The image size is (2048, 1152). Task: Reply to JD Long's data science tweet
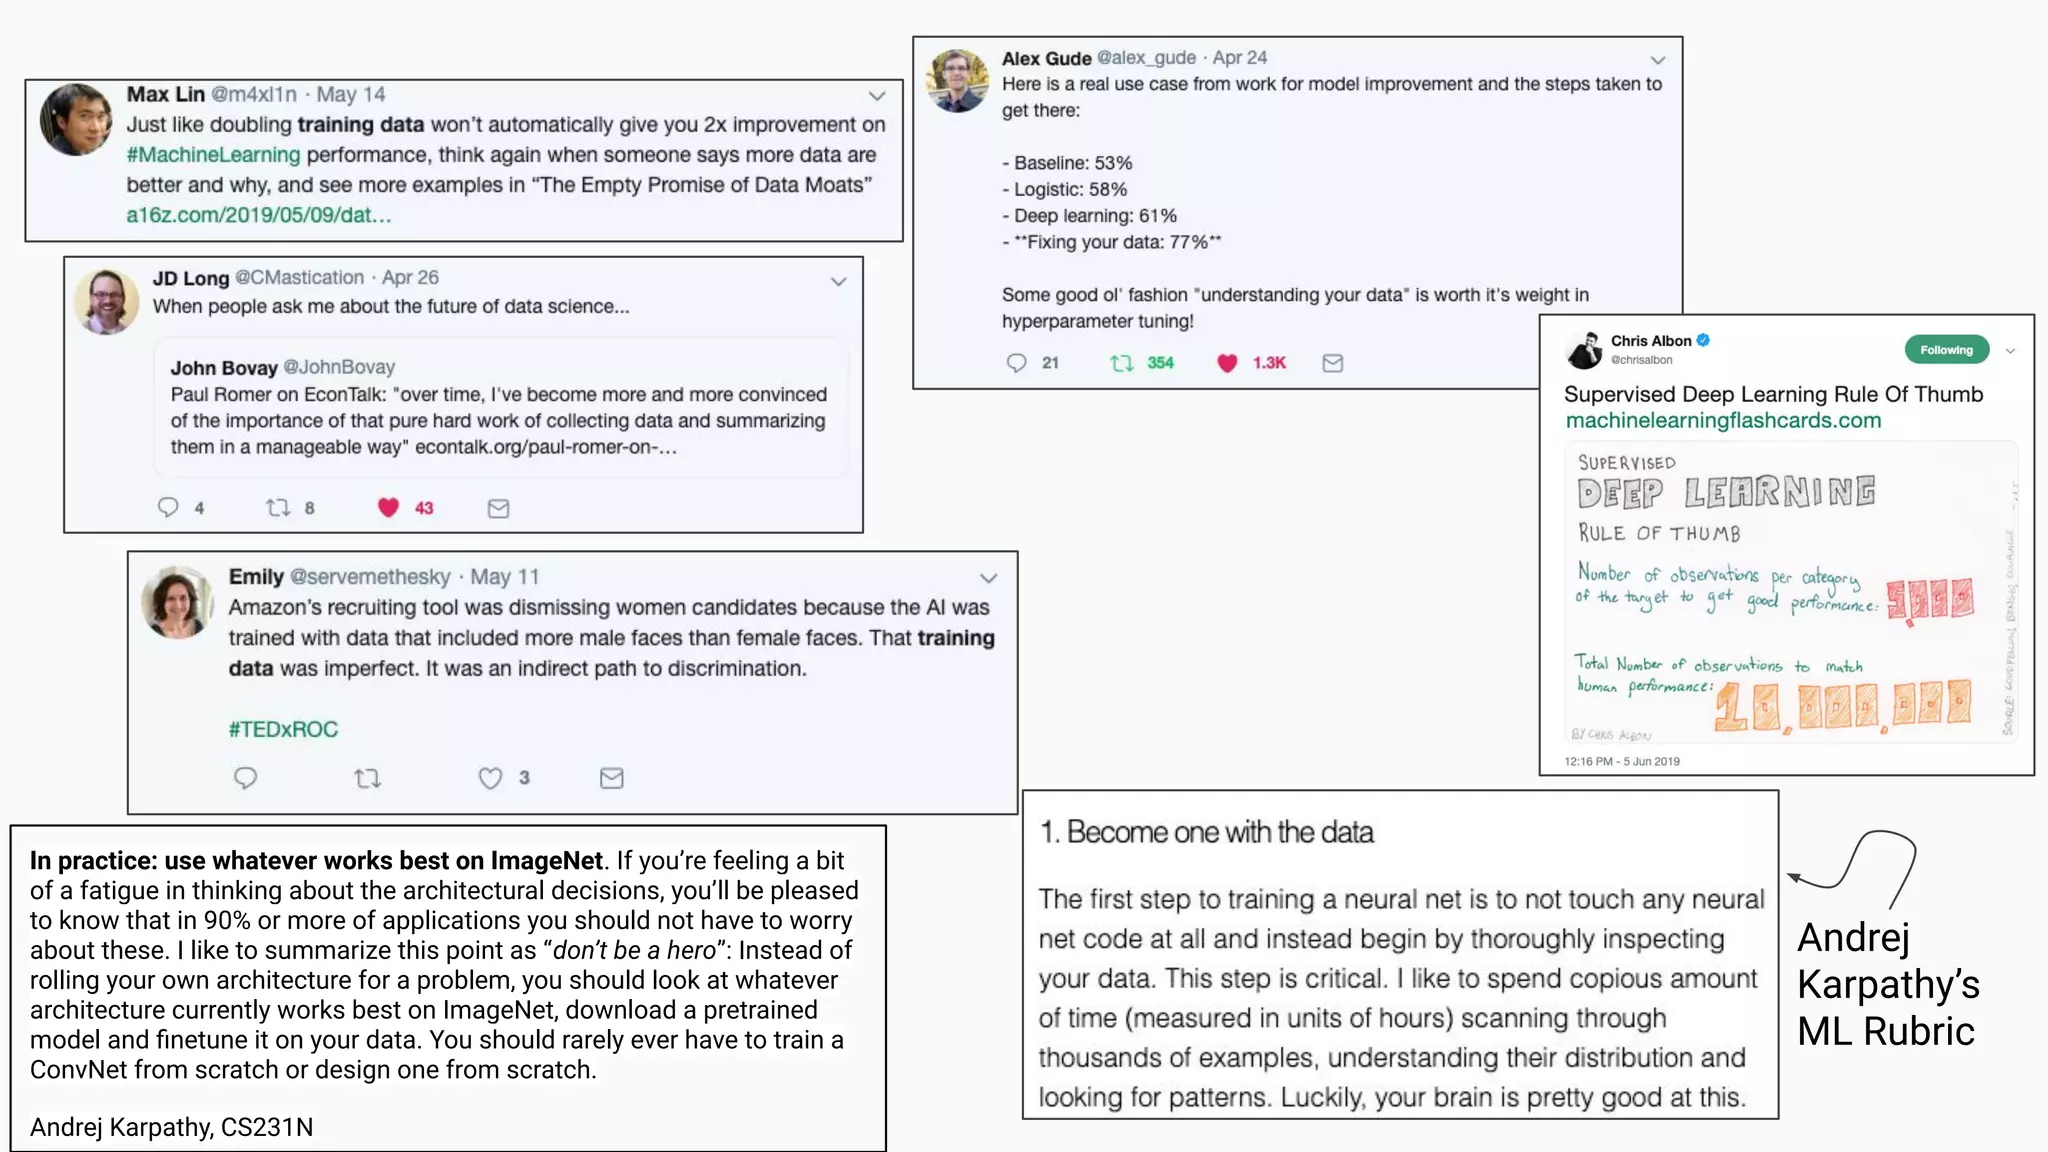(x=168, y=508)
